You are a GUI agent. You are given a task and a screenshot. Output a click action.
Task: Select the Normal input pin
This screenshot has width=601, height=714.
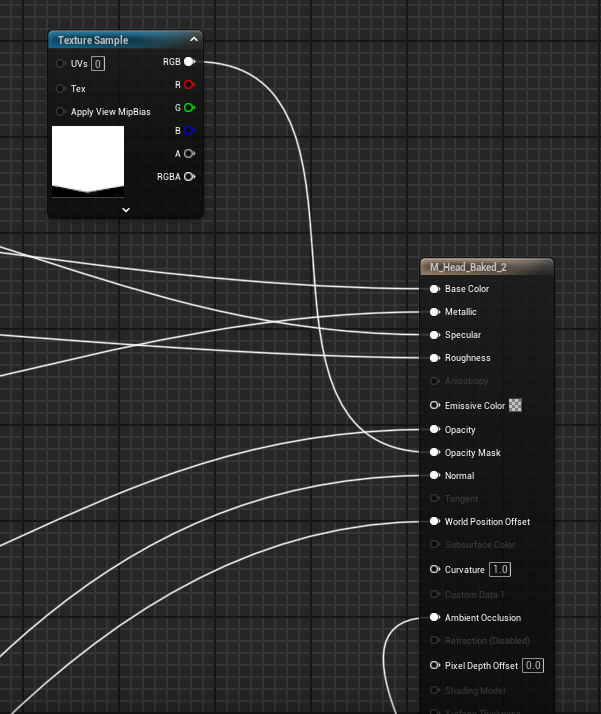(x=434, y=476)
